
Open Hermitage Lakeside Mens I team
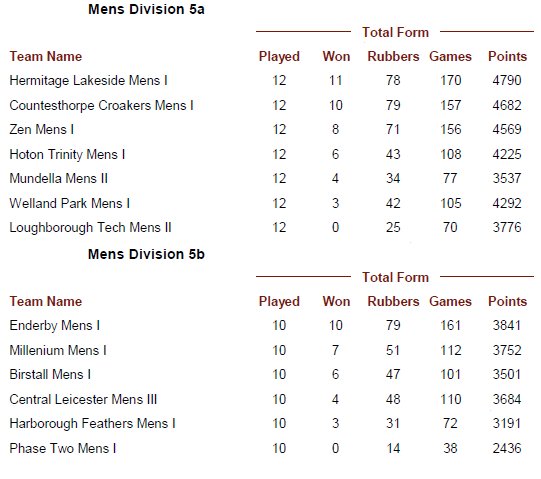[88, 81]
